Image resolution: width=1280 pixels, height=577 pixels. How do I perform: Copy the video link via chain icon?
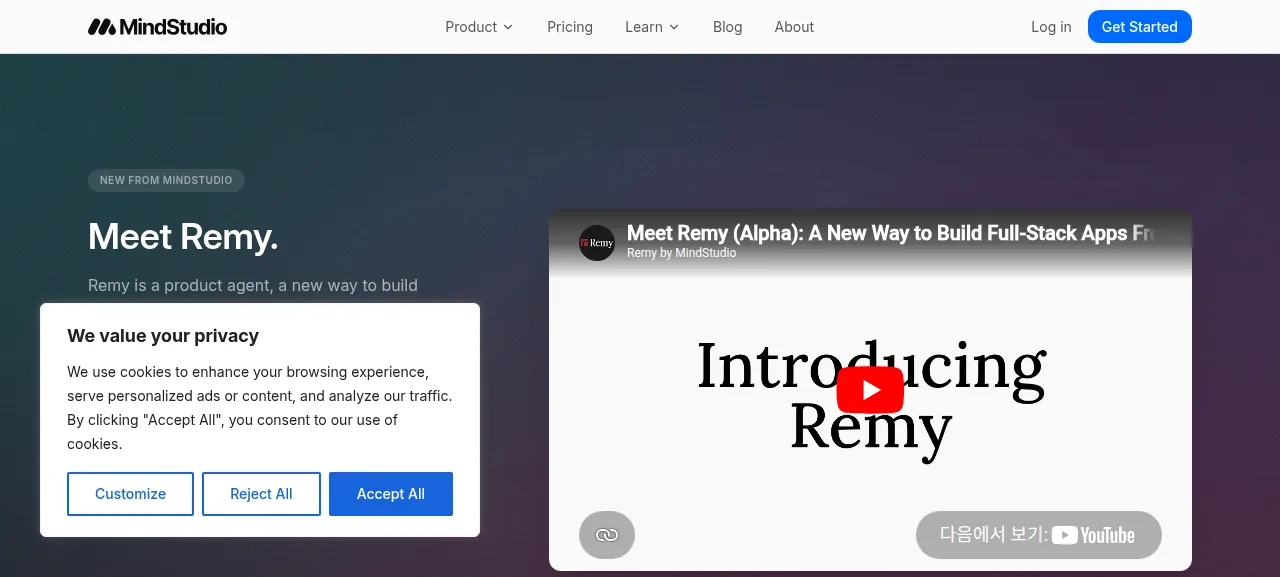607,535
